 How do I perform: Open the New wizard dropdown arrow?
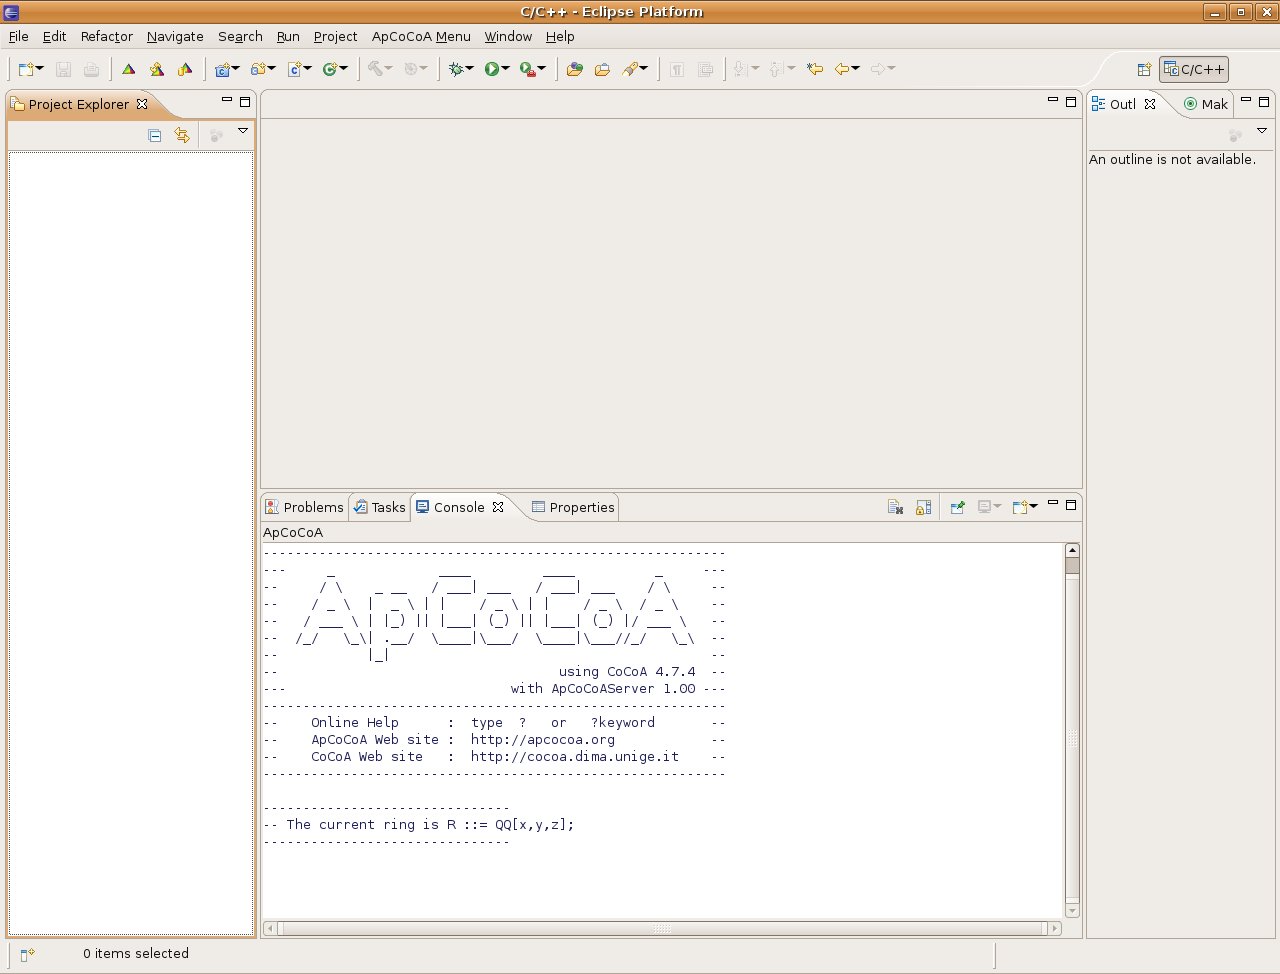(x=40, y=69)
